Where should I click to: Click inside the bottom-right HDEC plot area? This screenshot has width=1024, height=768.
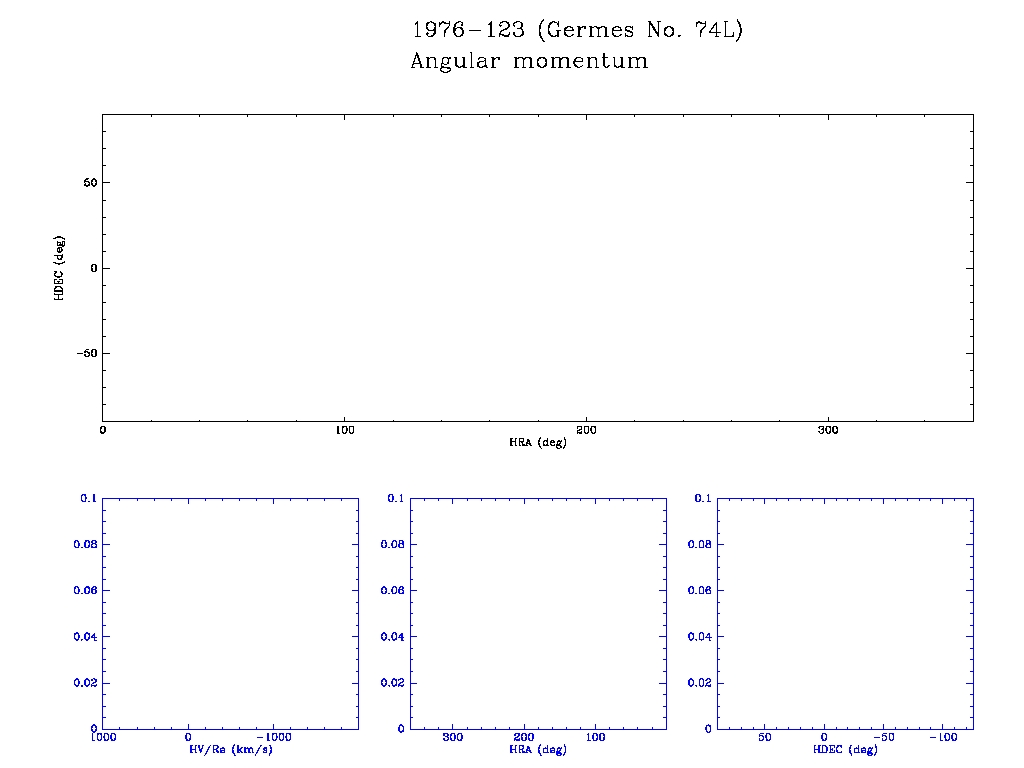coord(846,613)
